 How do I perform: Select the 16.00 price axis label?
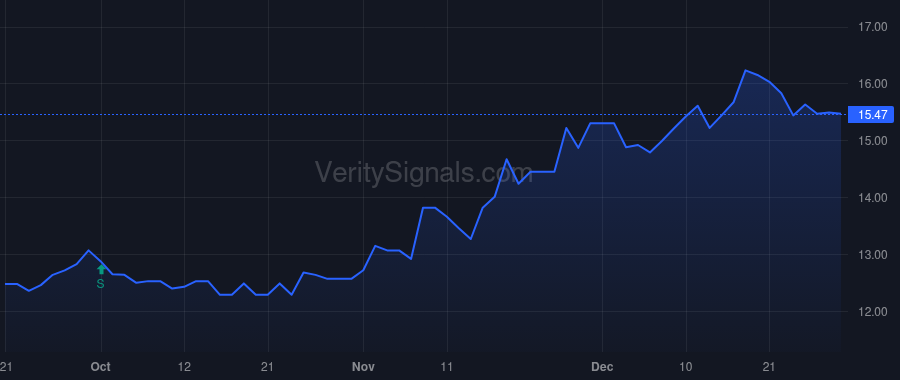coord(872,84)
